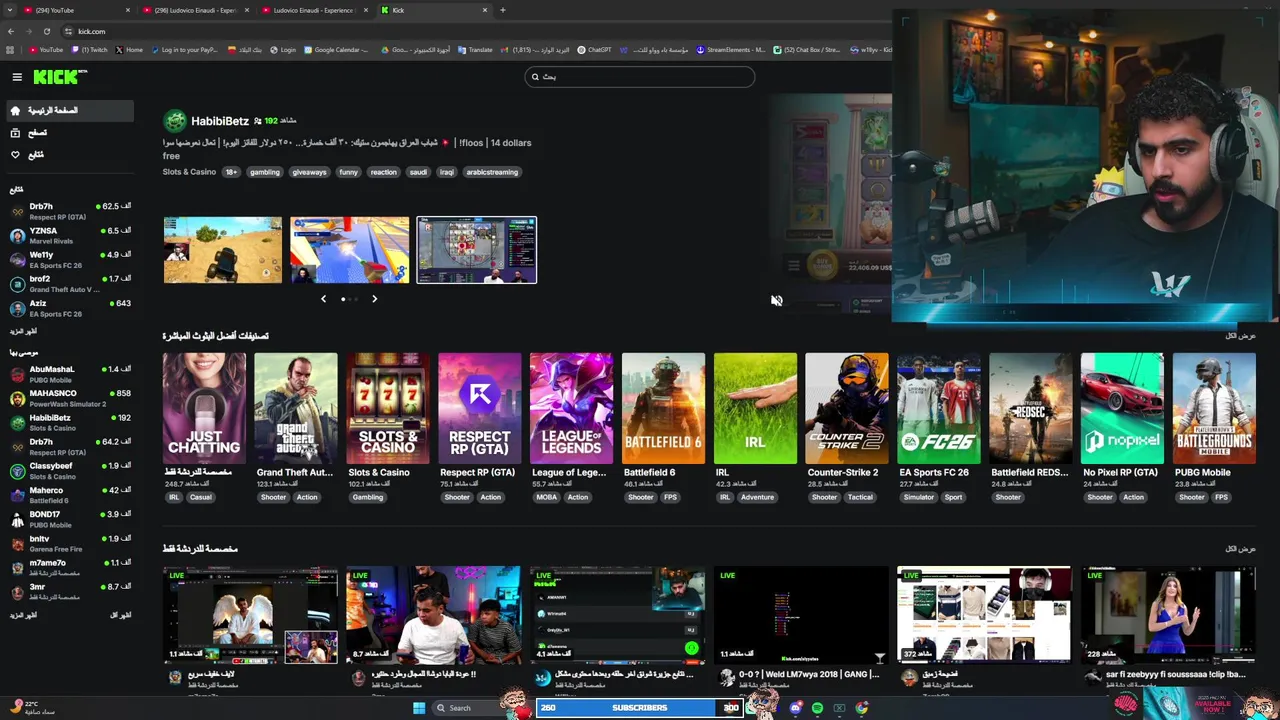Screen dimensions: 1280x720
Task: Go to next featured stream carousel arrow
Action: coord(374,298)
